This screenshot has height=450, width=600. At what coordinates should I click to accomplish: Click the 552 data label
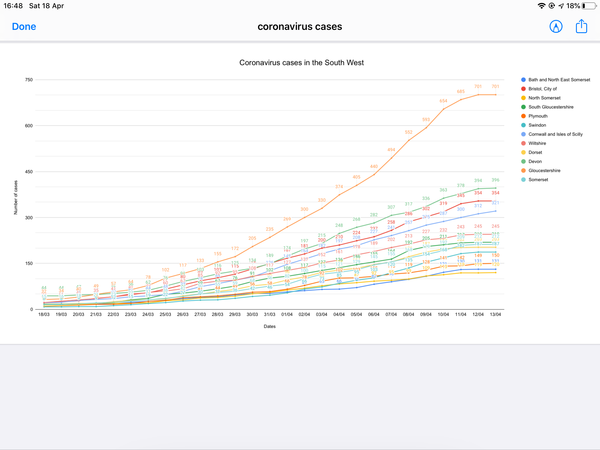(409, 132)
